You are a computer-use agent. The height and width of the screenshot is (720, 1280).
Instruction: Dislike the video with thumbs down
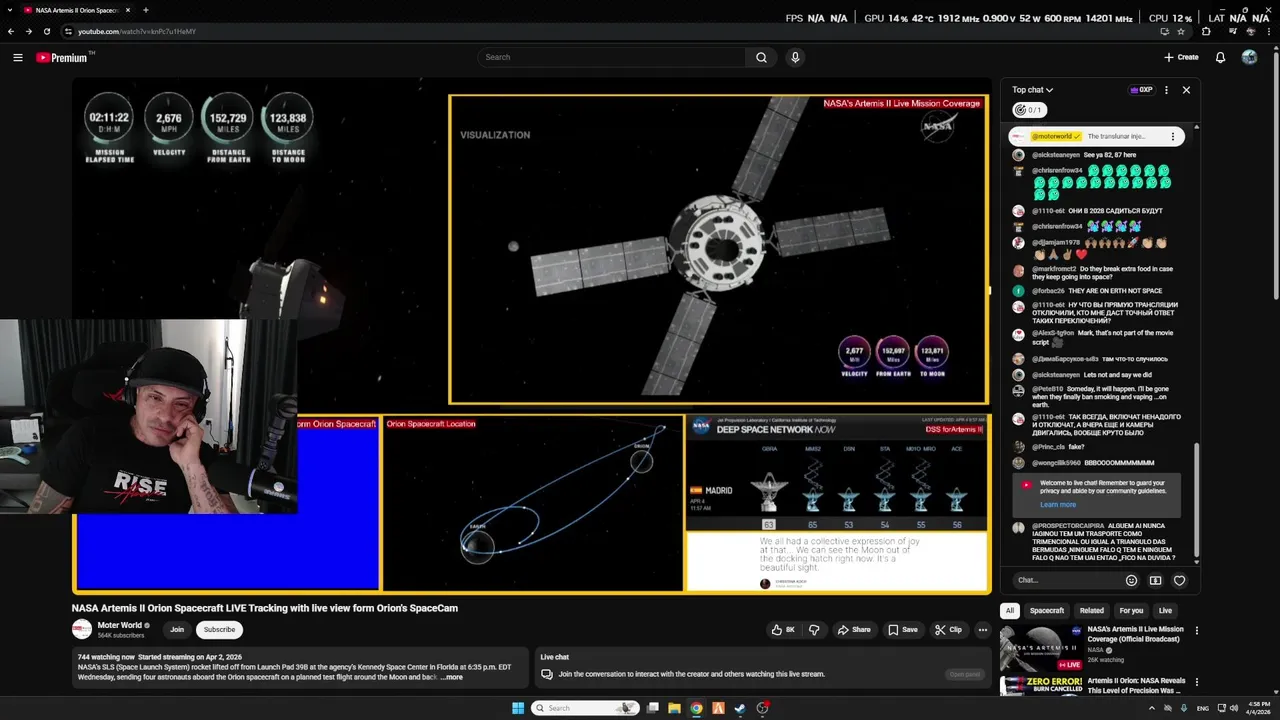pyautogui.click(x=814, y=630)
